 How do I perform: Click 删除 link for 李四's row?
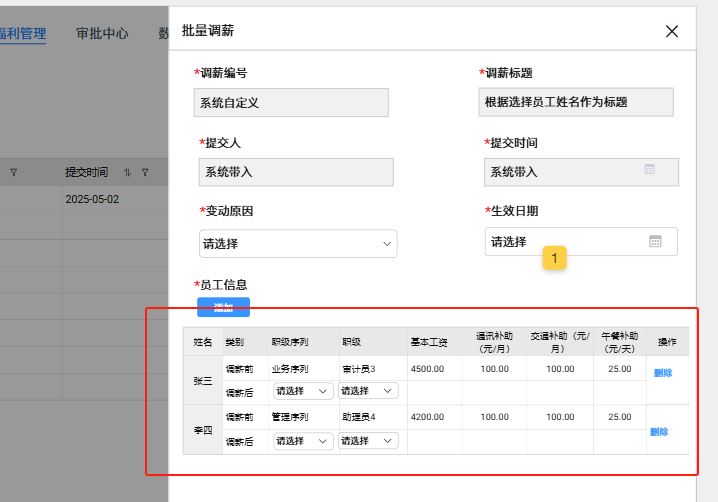click(659, 432)
